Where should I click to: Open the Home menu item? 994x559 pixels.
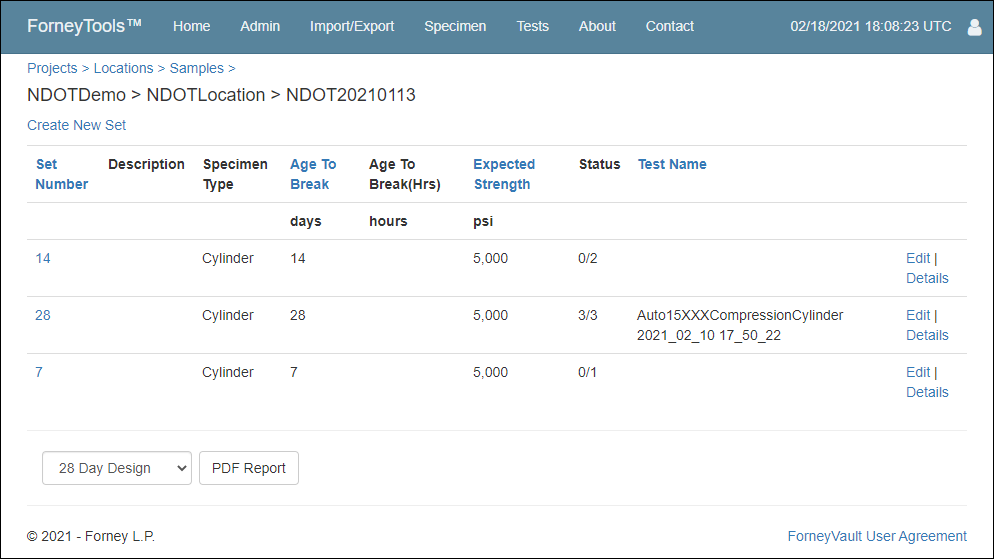click(x=191, y=27)
